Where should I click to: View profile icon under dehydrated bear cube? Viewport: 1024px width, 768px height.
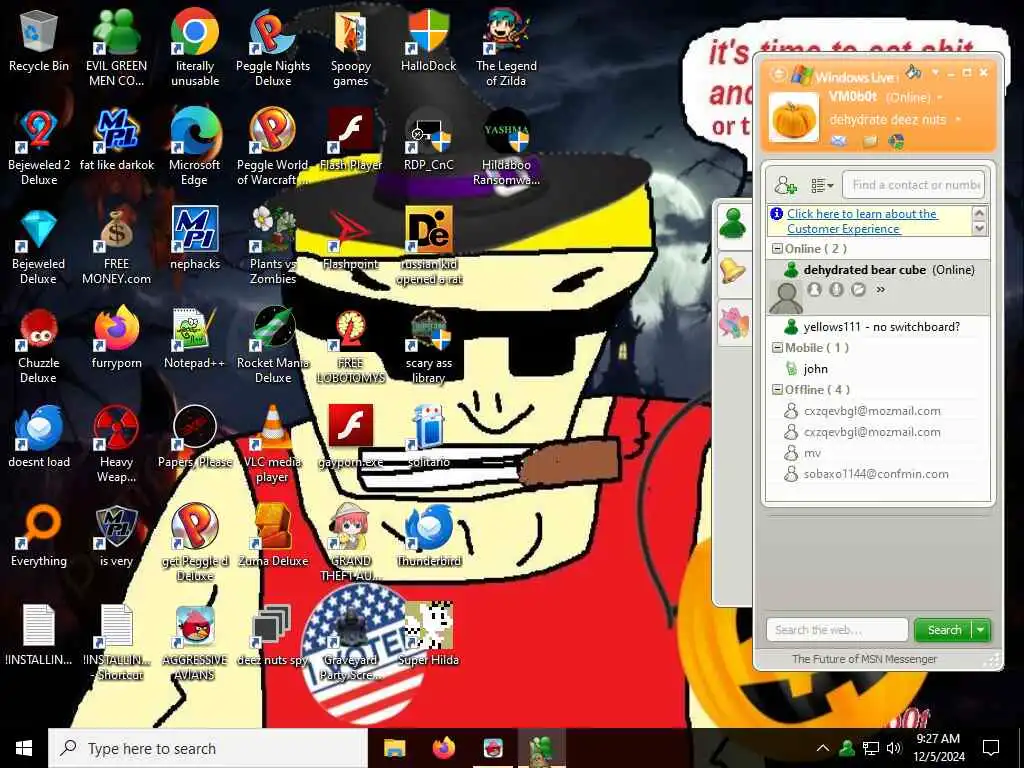[x=814, y=289]
